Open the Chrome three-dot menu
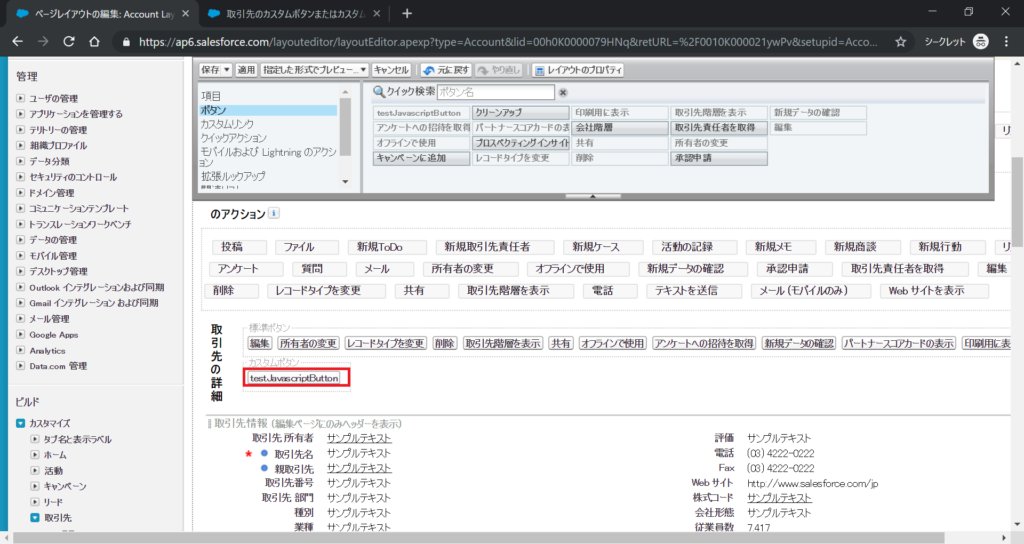 click(x=1005, y=42)
